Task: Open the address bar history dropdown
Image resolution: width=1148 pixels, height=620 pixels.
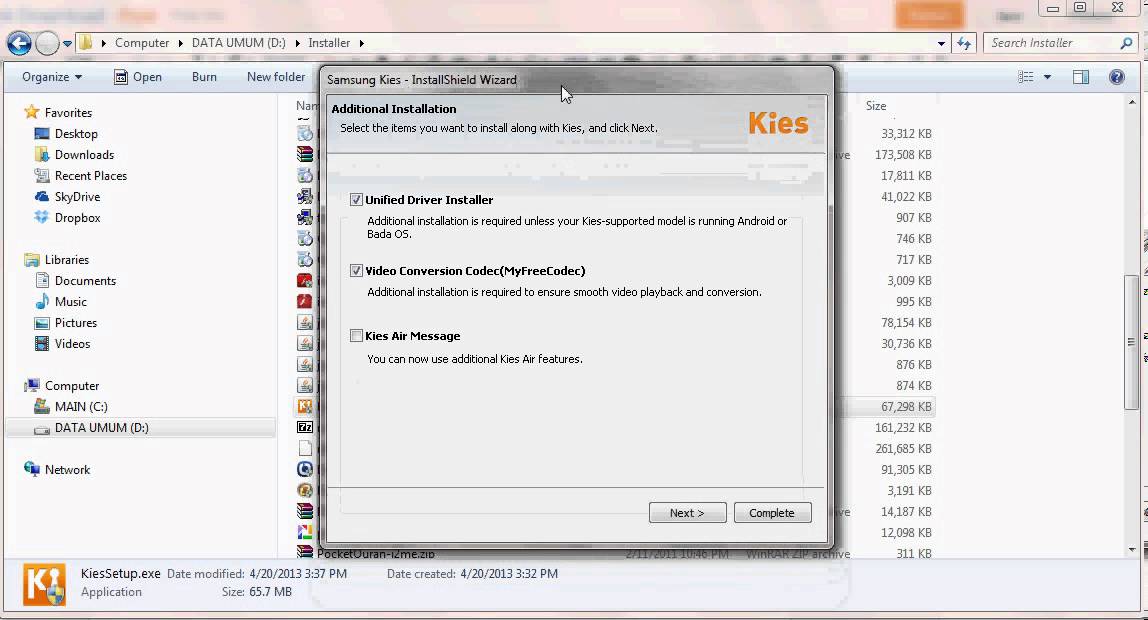Action: (x=941, y=44)
